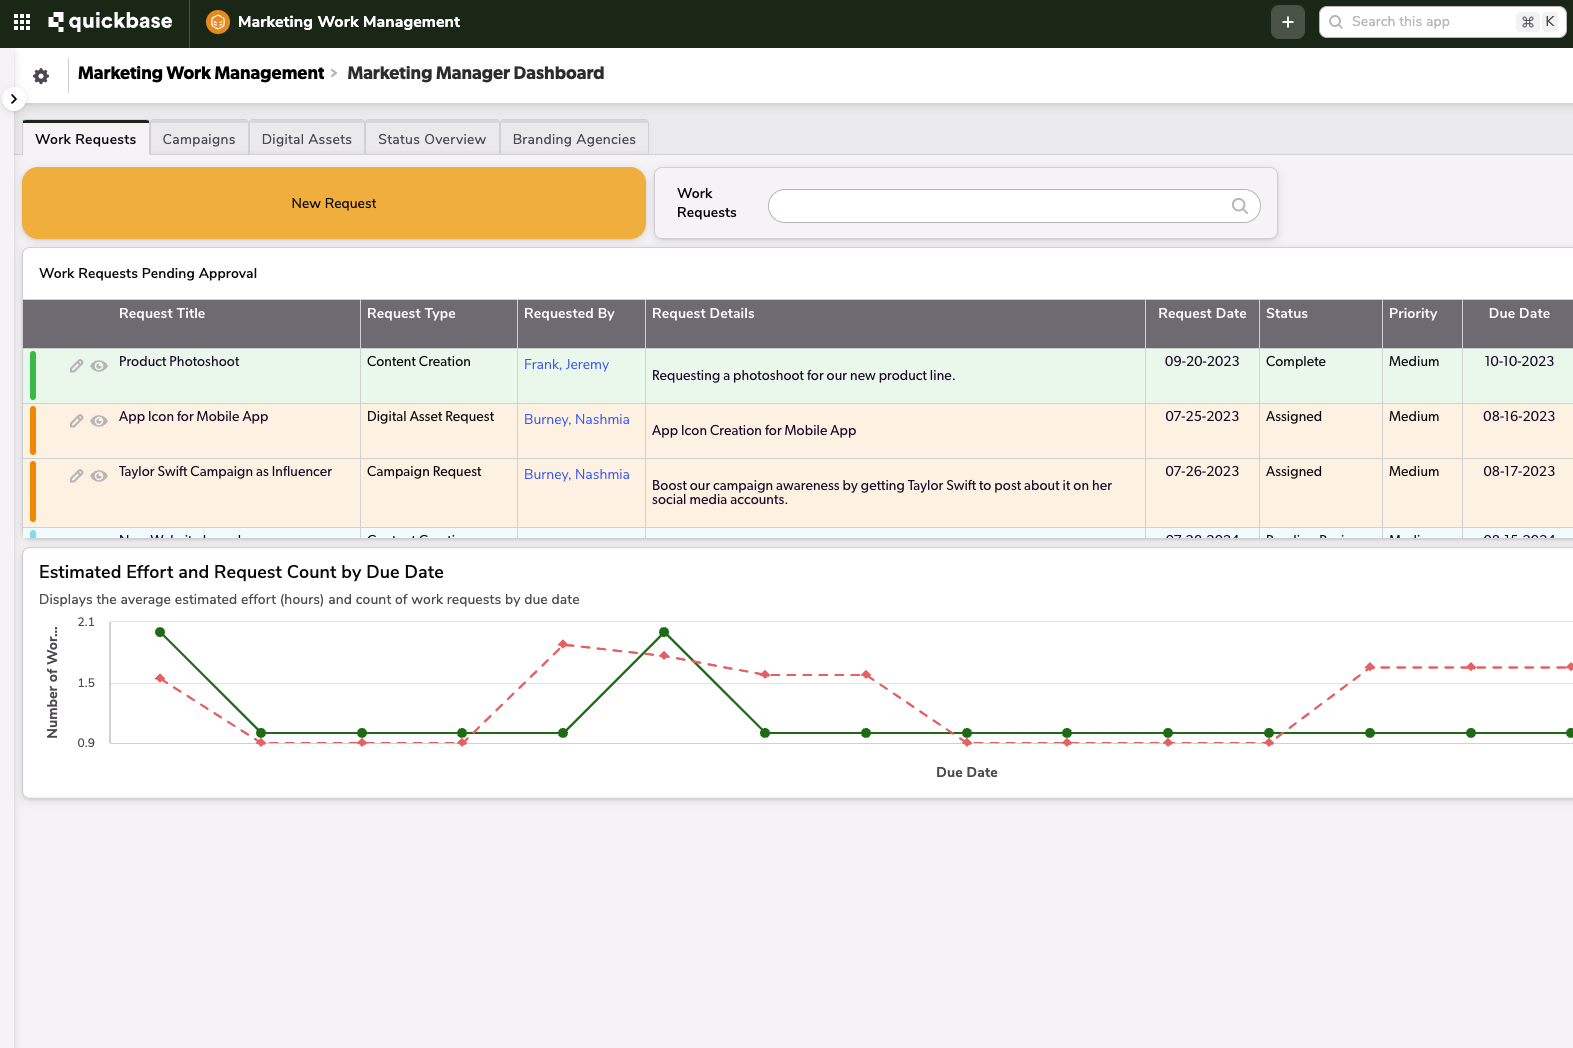Screen dimensions: 1573x1048
Task: Edit the Taylor Swift Campaign record with pencil
Action: click(x=76, y=476)
